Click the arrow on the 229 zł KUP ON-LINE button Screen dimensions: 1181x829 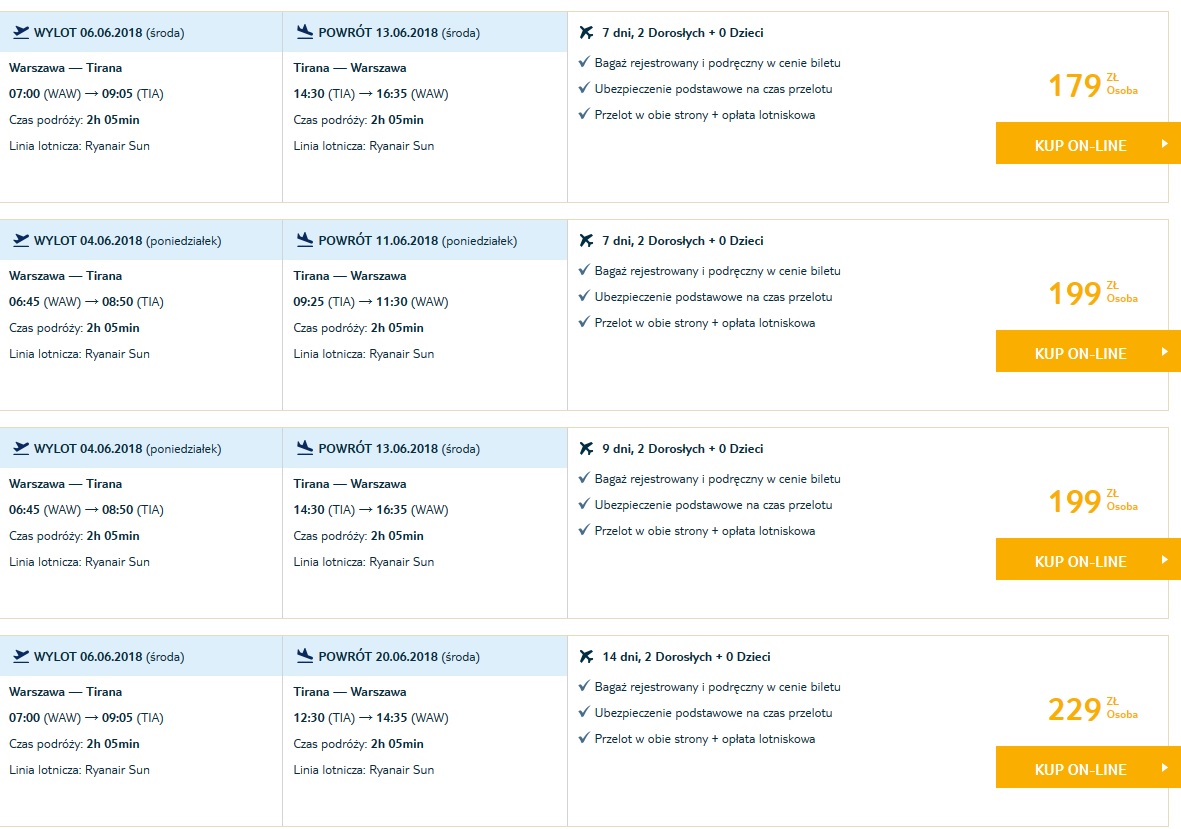coord(1164,767)
